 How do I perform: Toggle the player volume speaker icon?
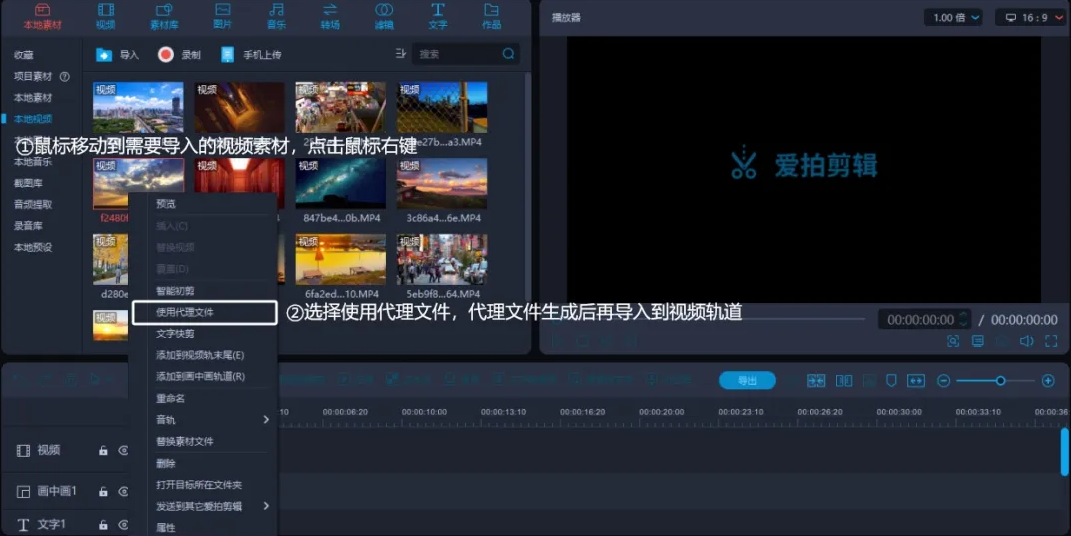click(x=1026, y=341)
